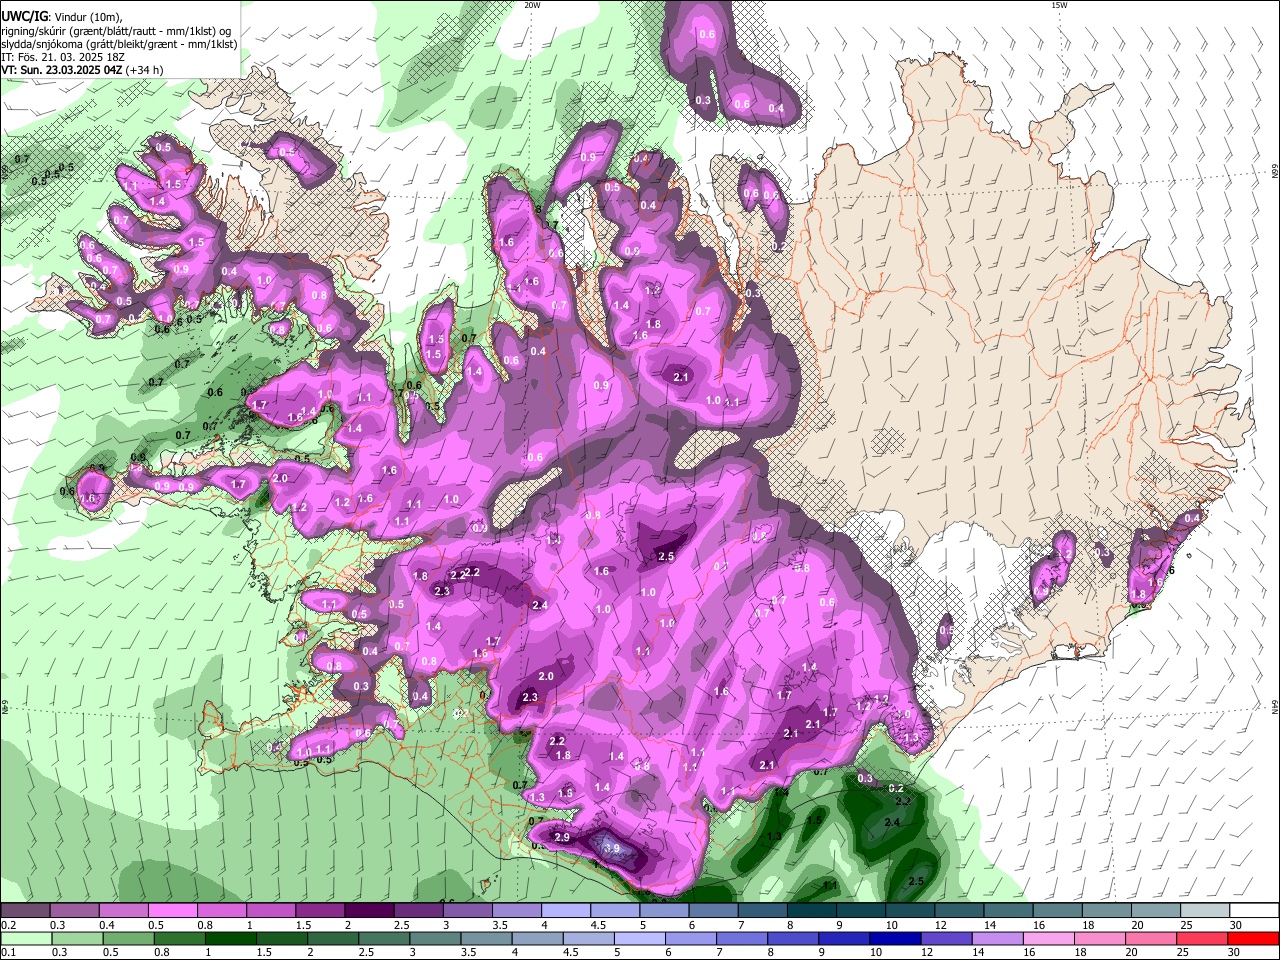Click the '2.9' value near the south coast
Image resolution: width=1280 pixels, height=960 pixels.
tap(560, 837)
